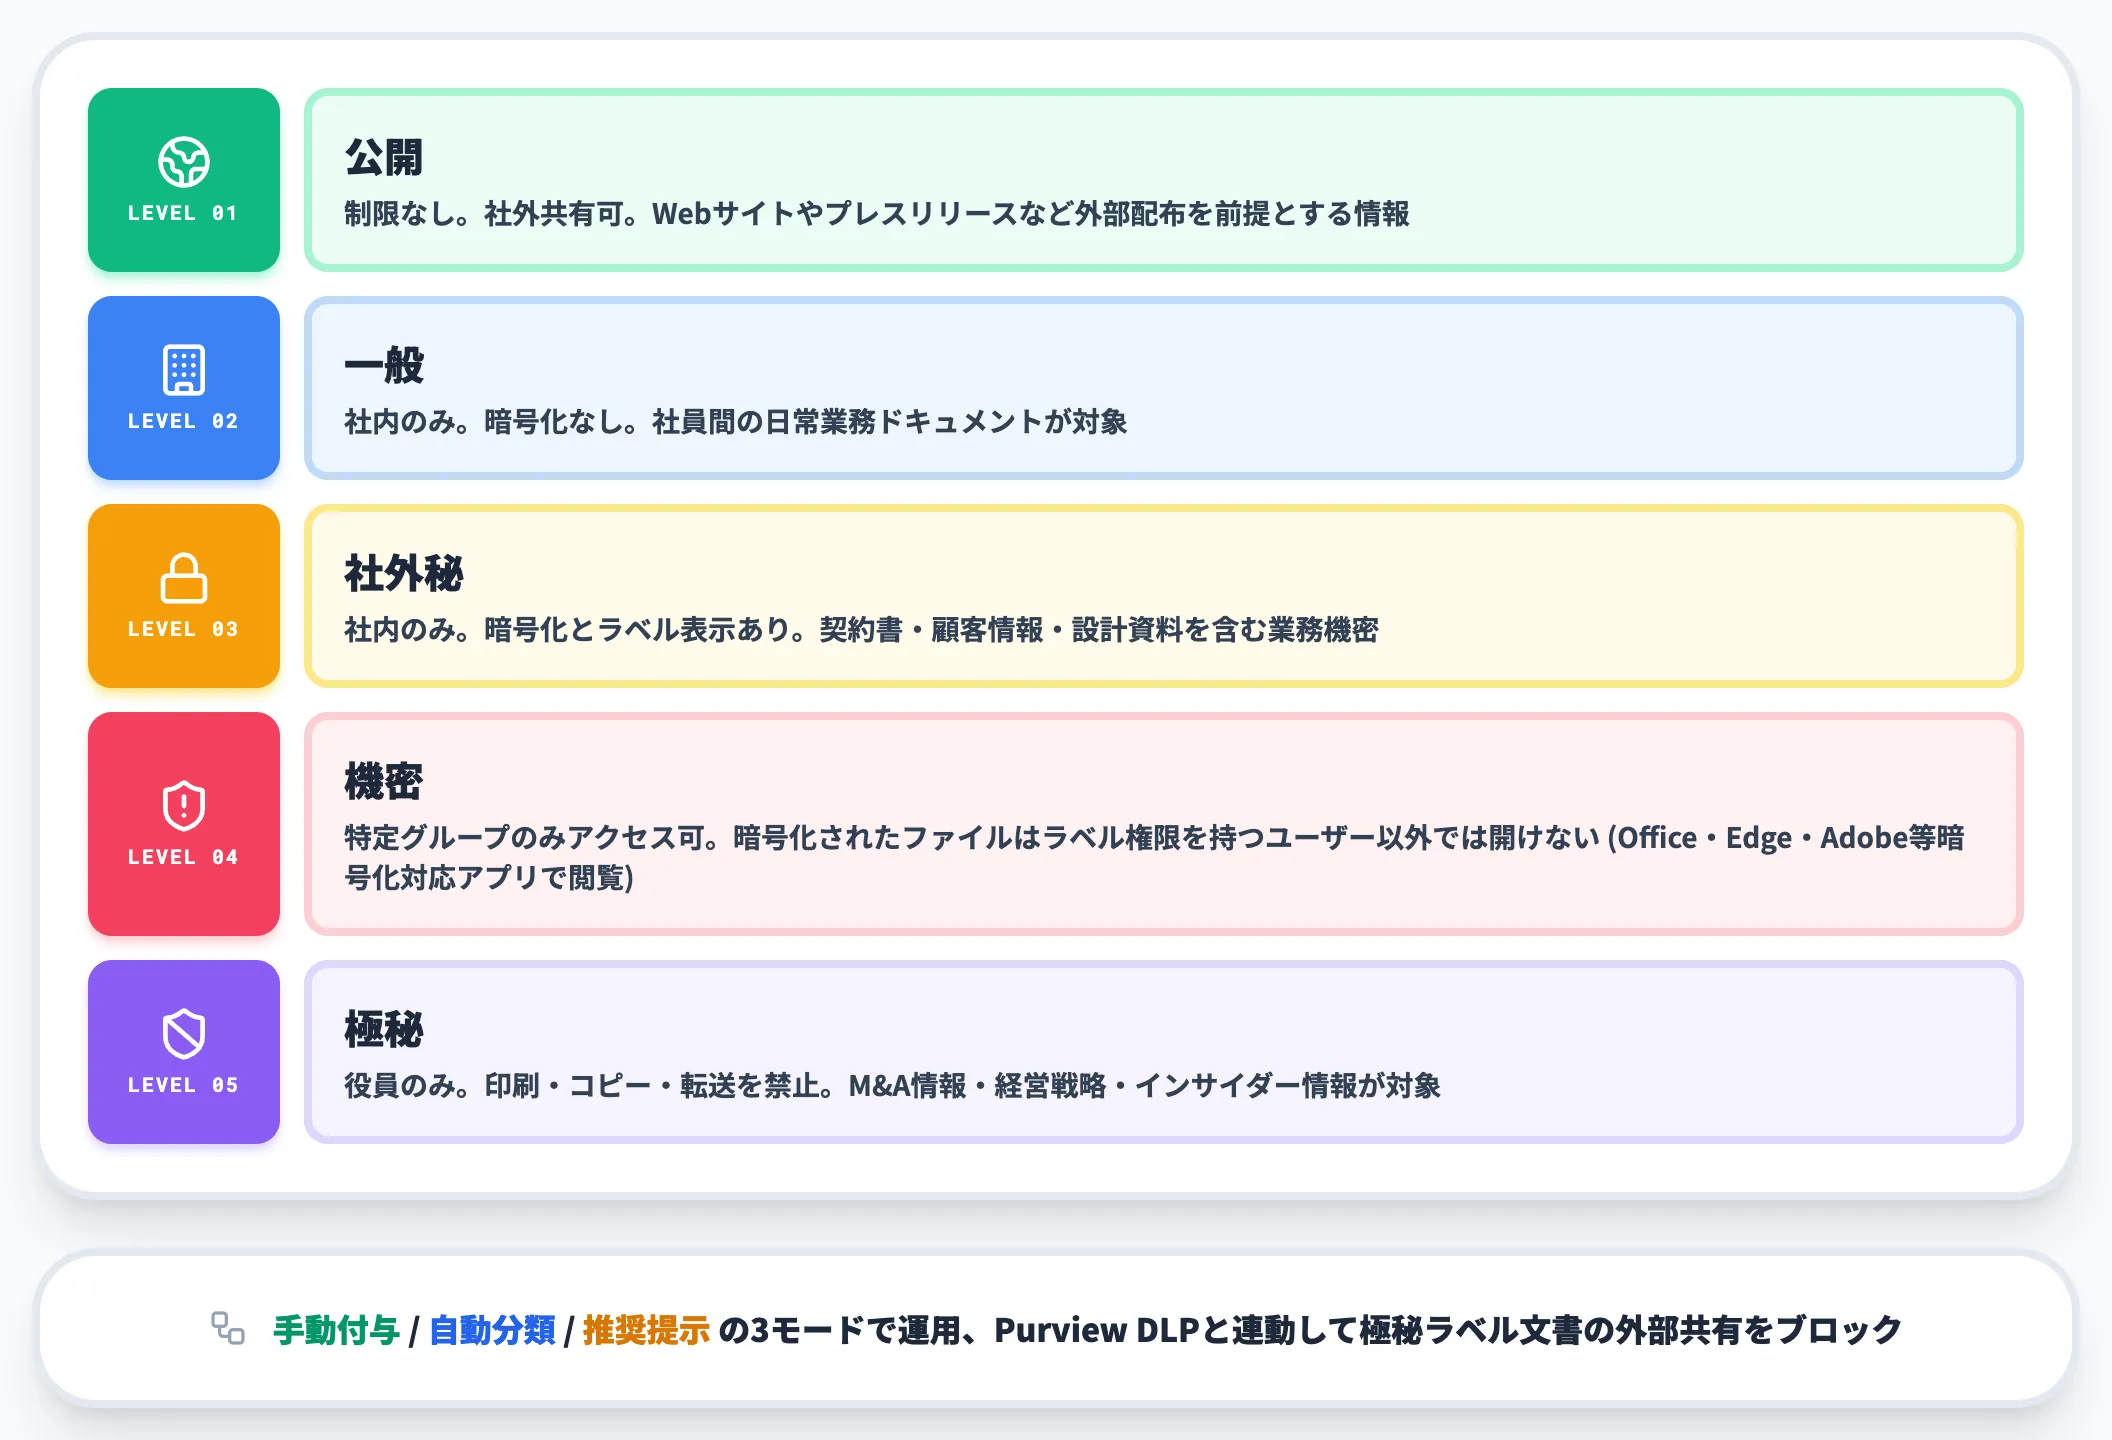Click the 公開 heading
The height and width of the screenshot is (1440, 2112).
coord(384,157)
